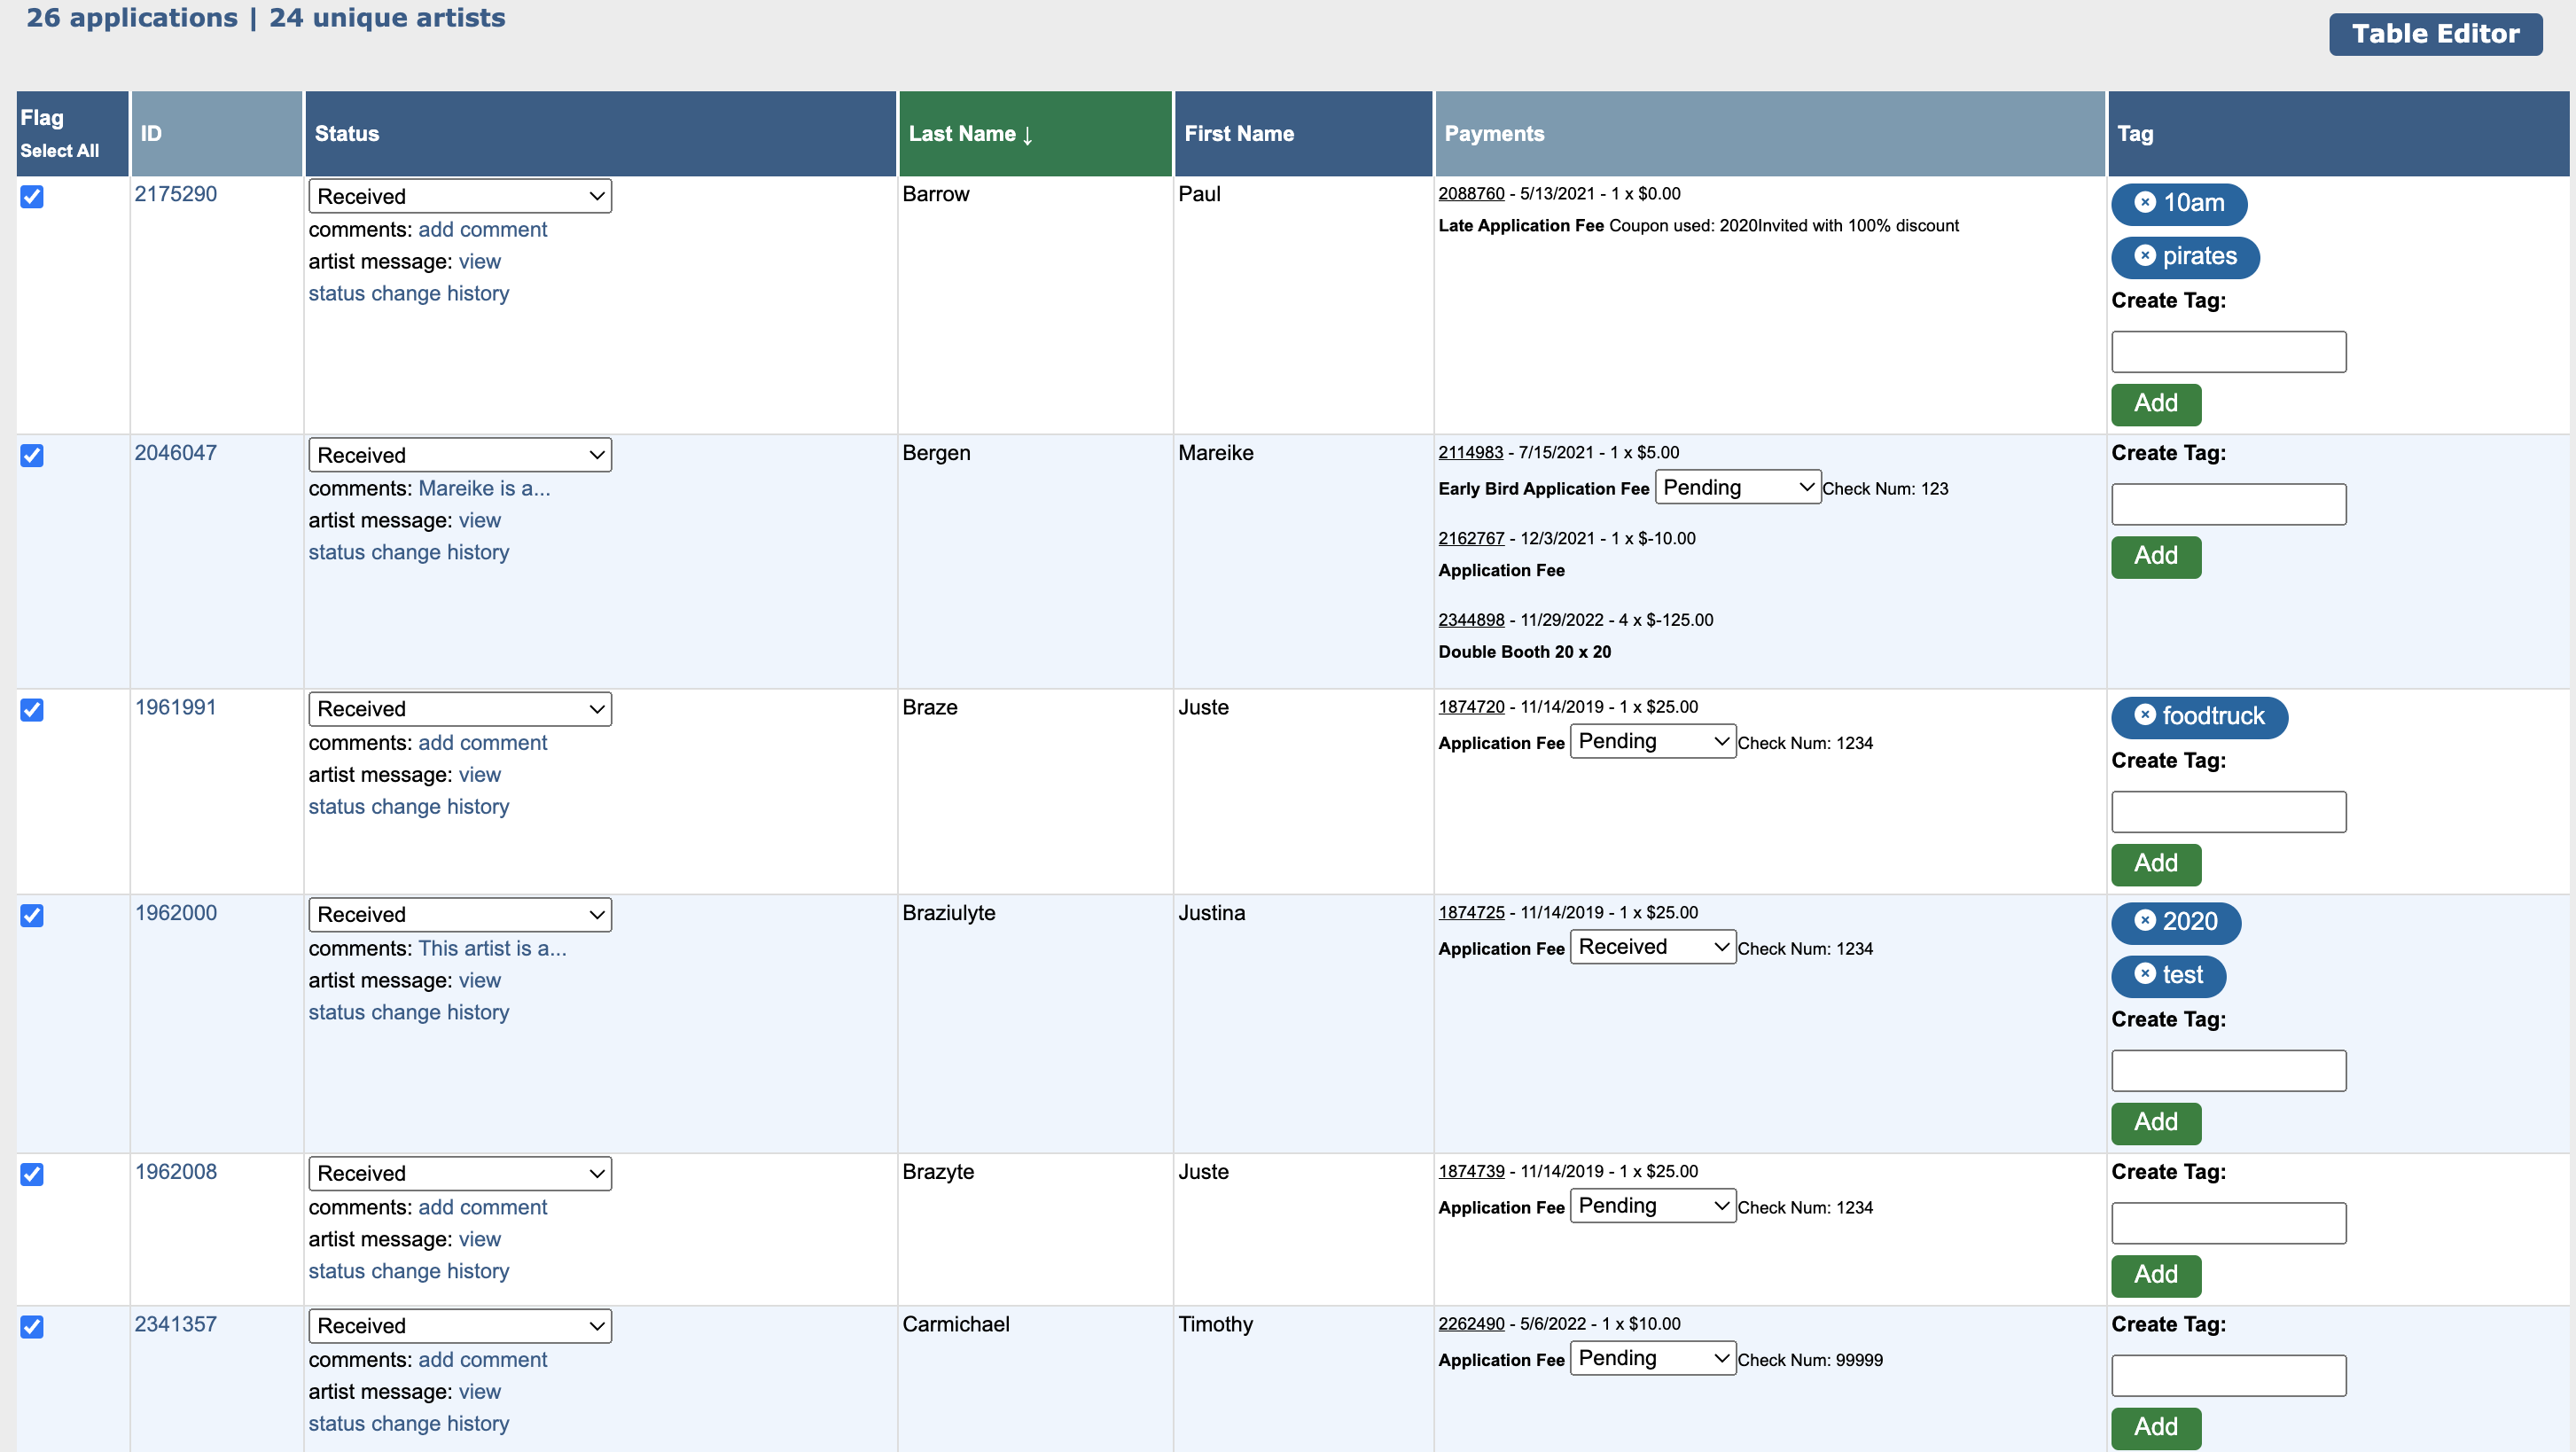Toggle flag checkbox for application 1961991
2576x1452 pixels.
(32, 710)
